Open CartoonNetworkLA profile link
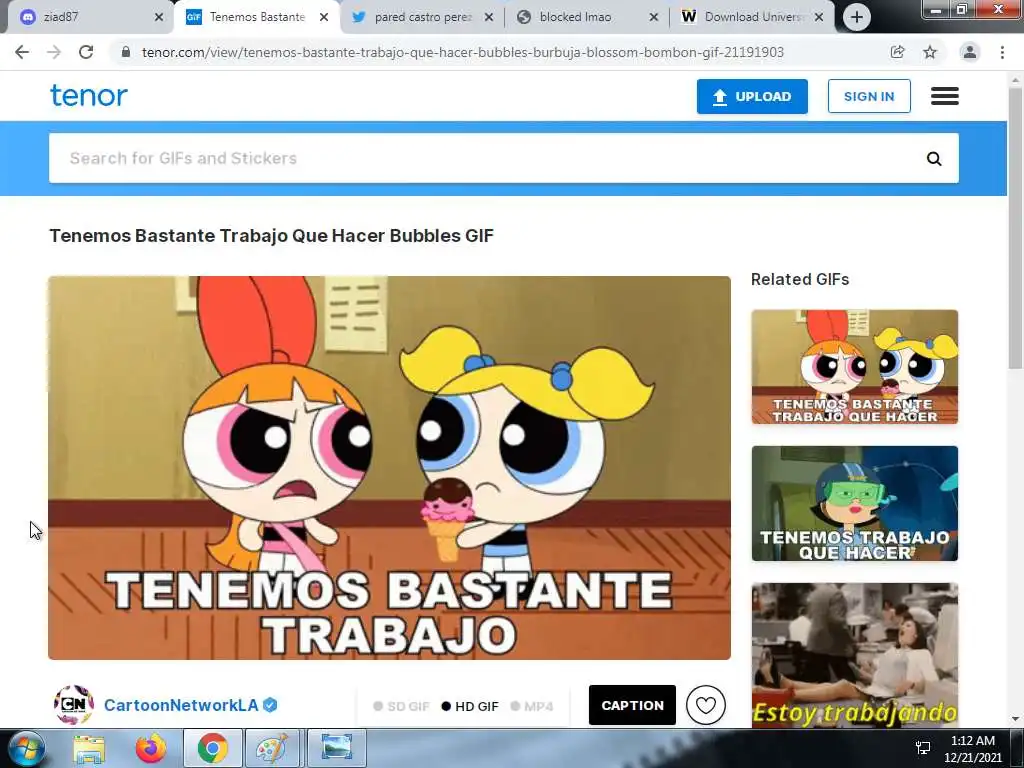 point(182,705)
